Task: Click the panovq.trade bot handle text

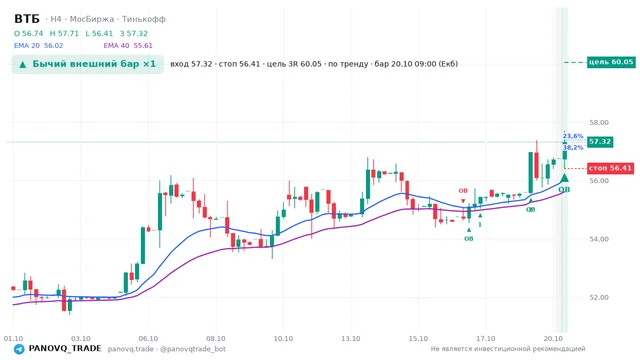Action: pos(167,349)
